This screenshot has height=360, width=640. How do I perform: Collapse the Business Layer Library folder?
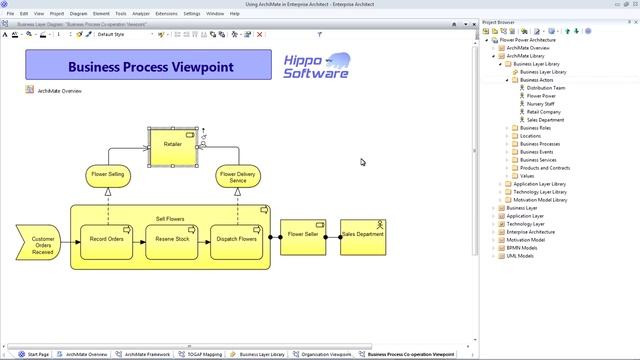pyautogui.click(x=500, y=64)
